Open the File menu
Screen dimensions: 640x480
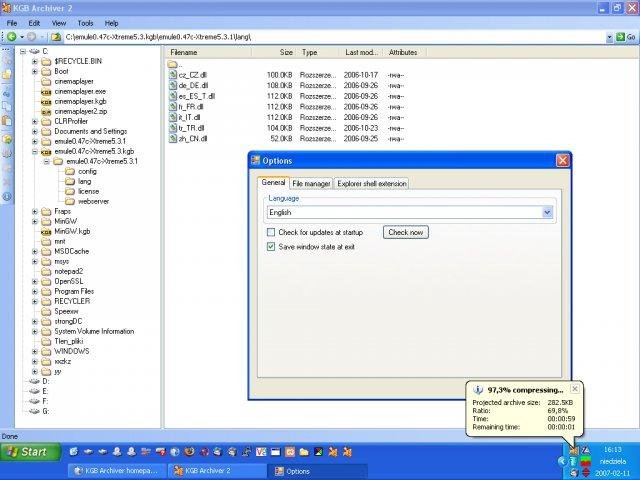pos(12,23)
